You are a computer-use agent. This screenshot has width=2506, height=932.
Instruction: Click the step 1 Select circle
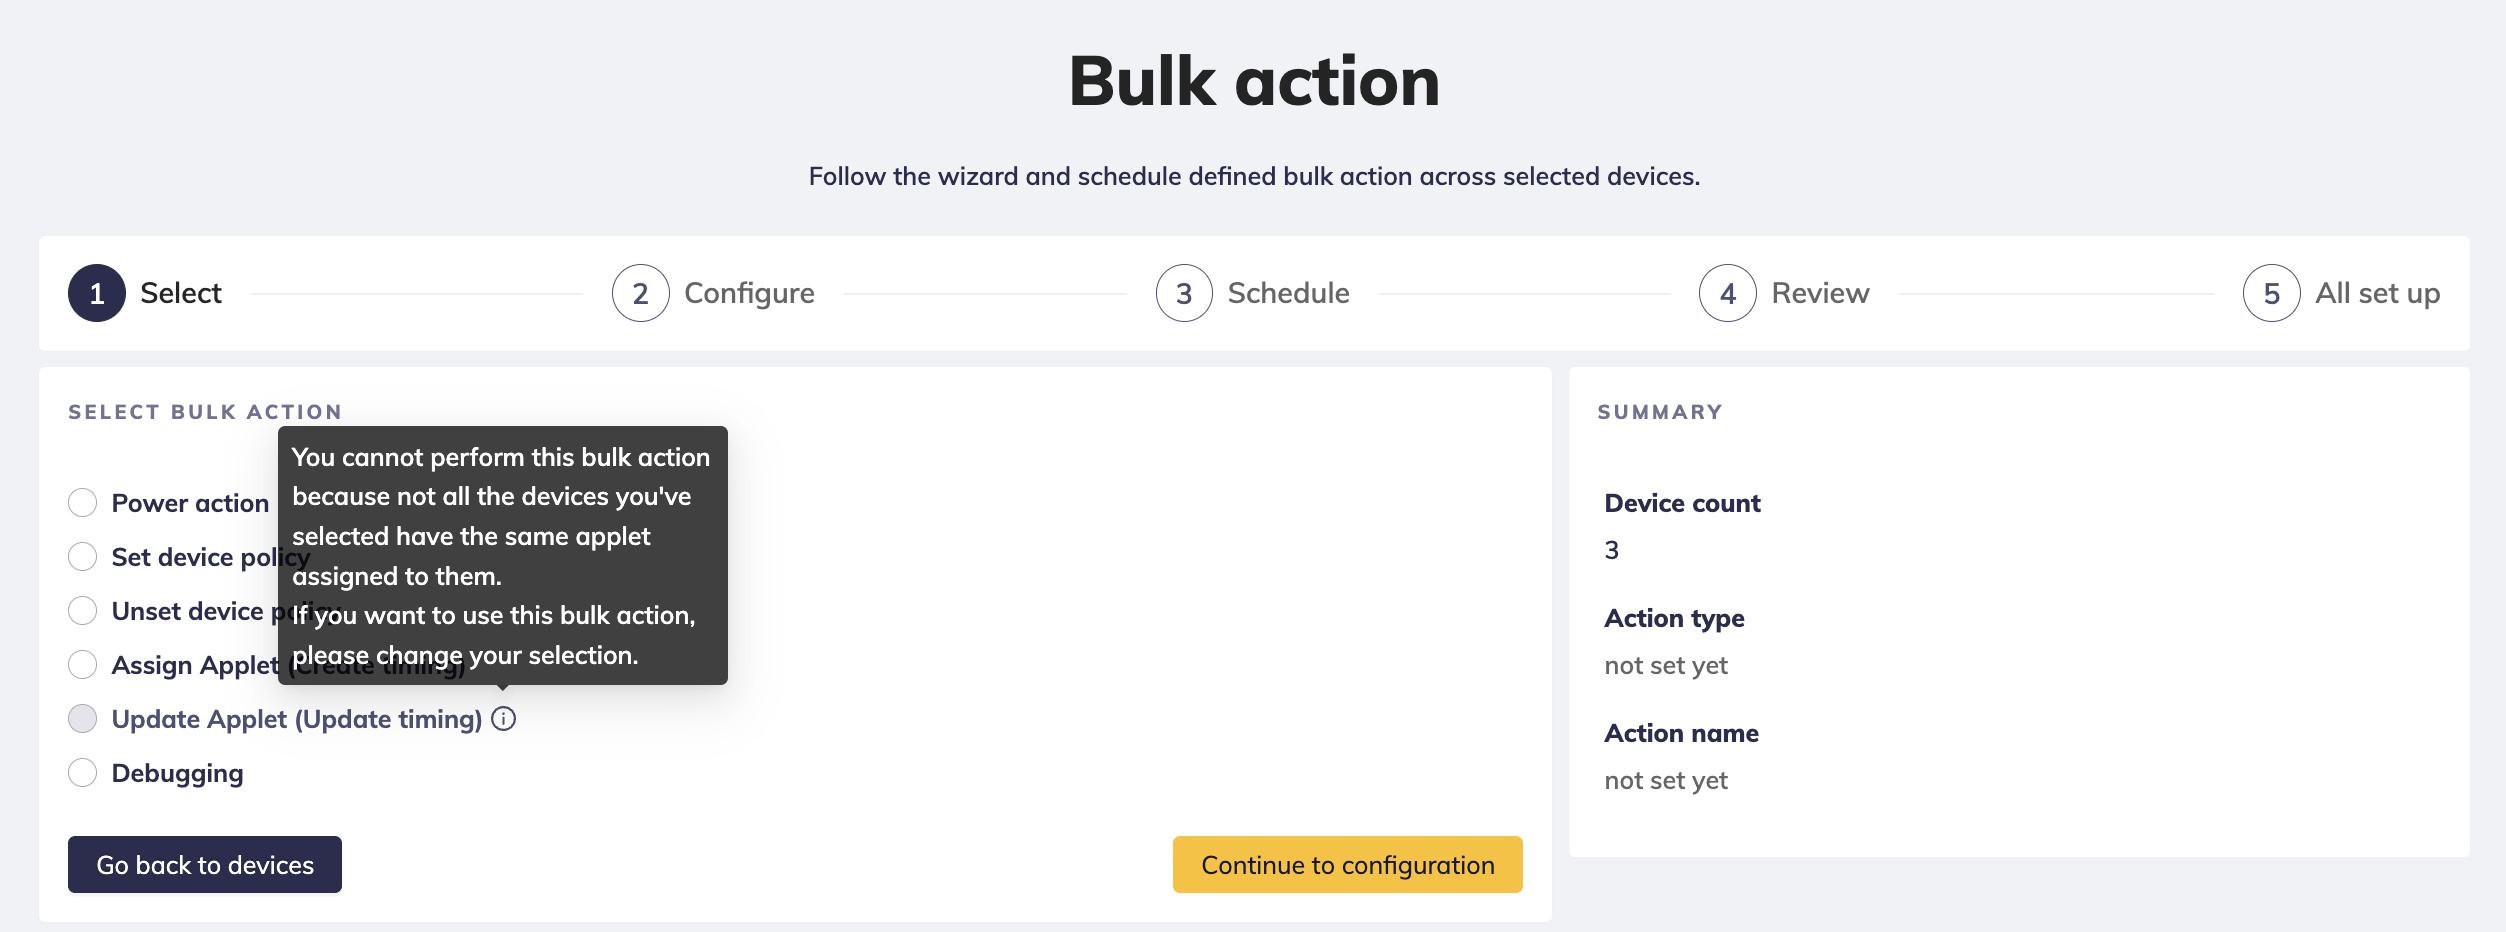pyautogui.click(x=97, y=293)
